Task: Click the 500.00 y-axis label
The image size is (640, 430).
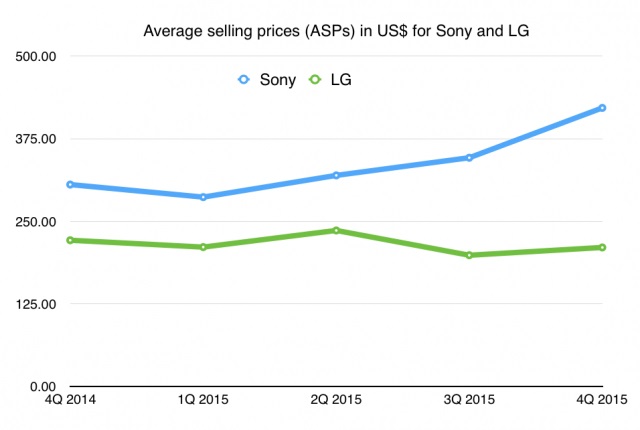Action: [x=36, y=56]
